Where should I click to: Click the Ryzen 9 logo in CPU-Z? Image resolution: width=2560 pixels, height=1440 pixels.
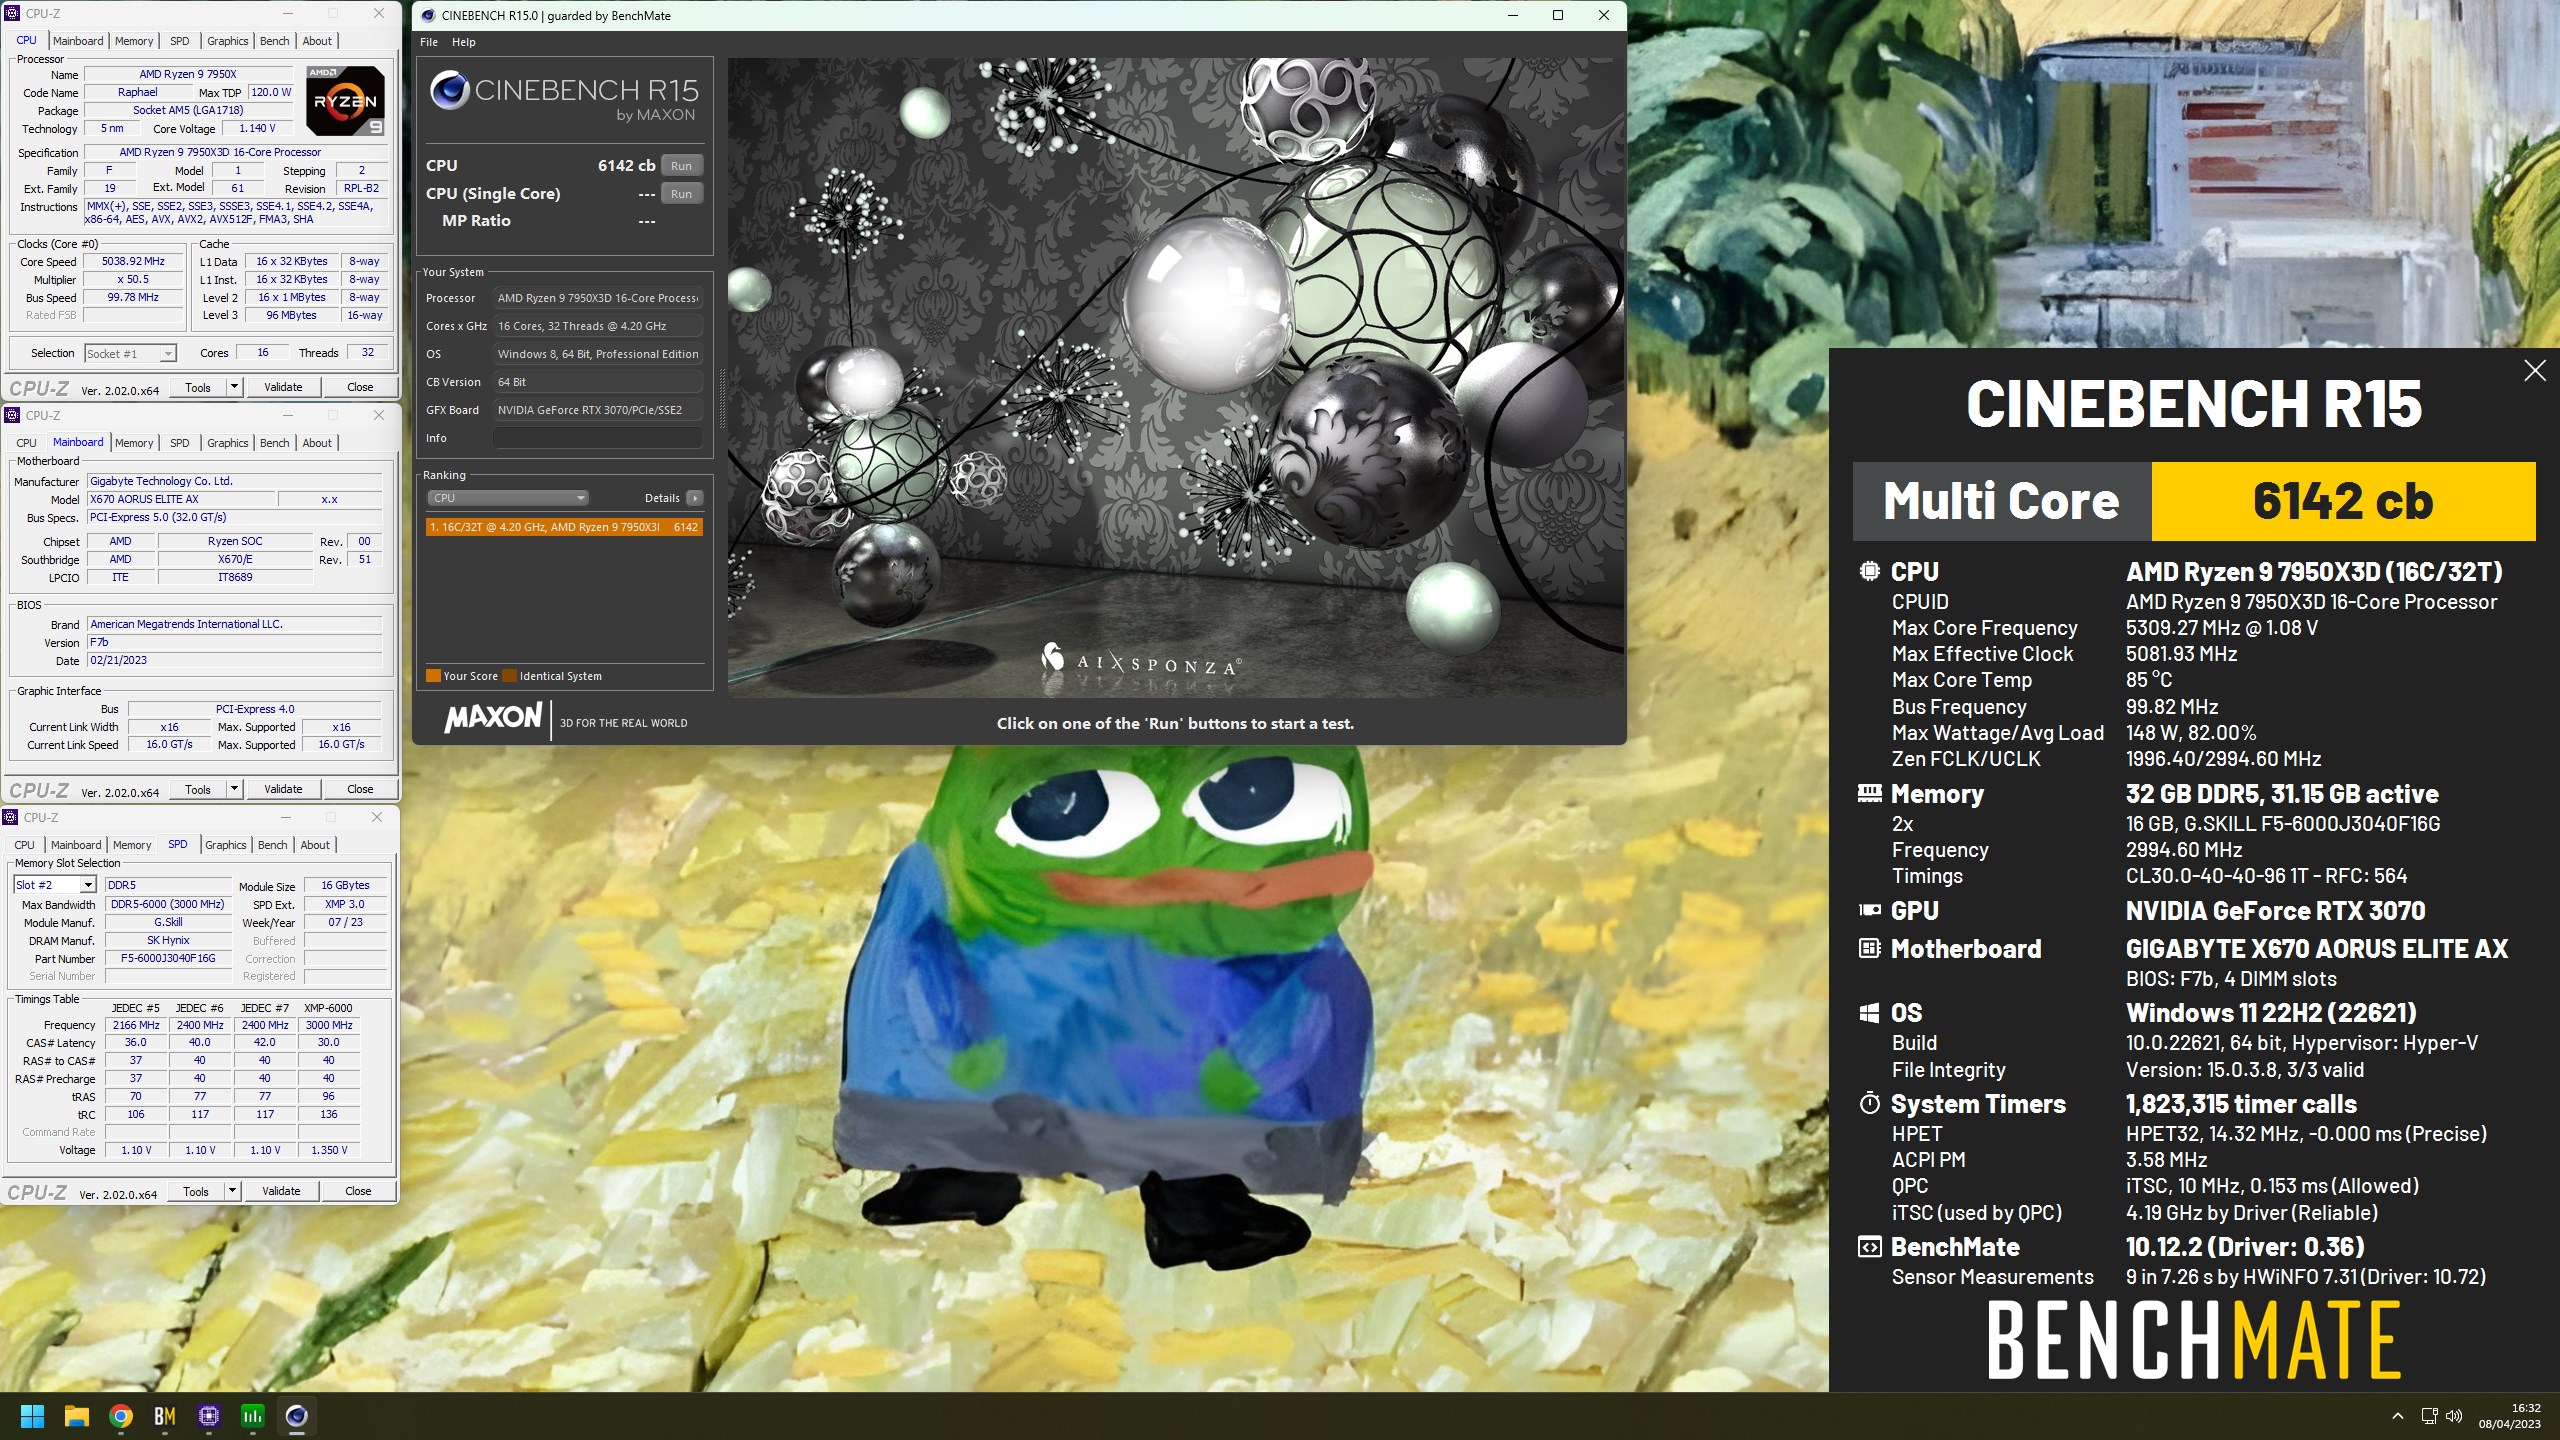[x=345, y=101]
